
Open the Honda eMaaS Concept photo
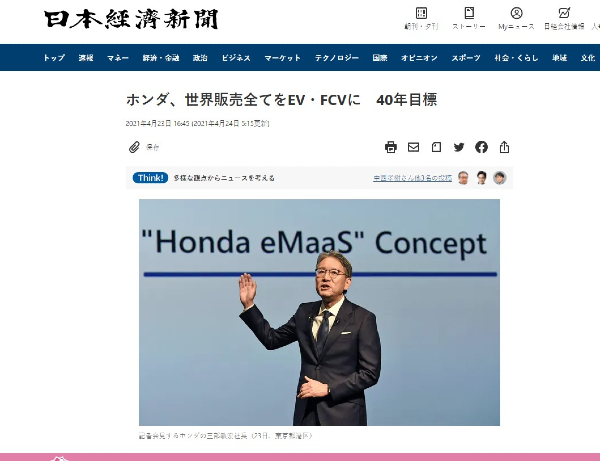pyautogui.click(x=319, y=312)
